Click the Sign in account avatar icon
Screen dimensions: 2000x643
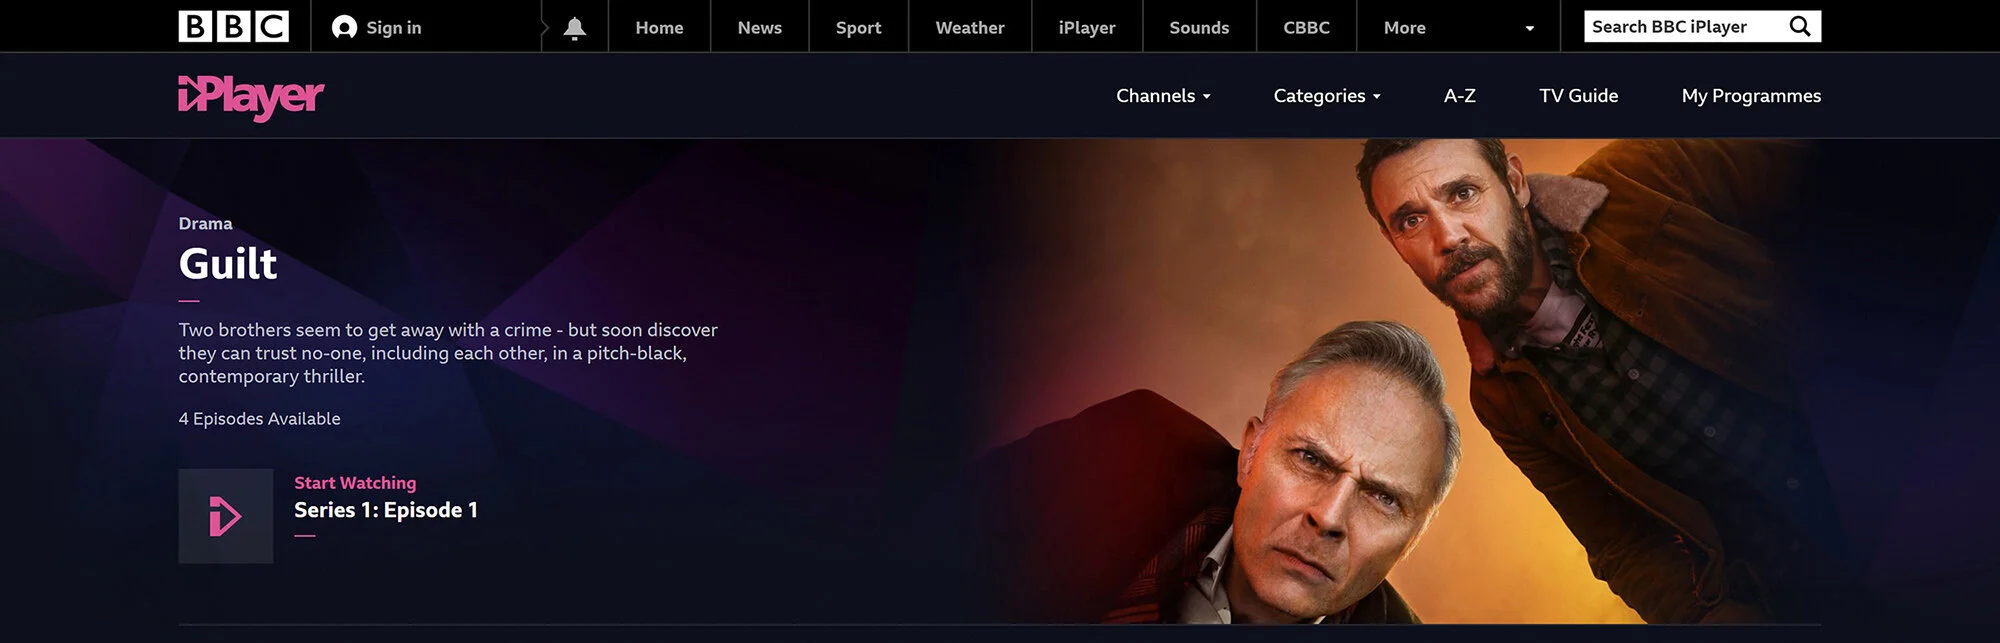[x=344, y=27]
